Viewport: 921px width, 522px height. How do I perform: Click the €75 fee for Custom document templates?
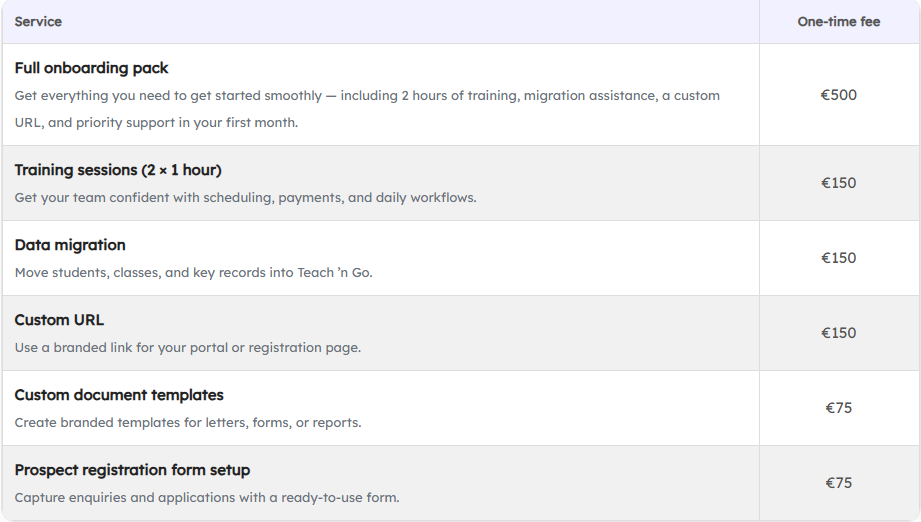[x=838, y=408]
